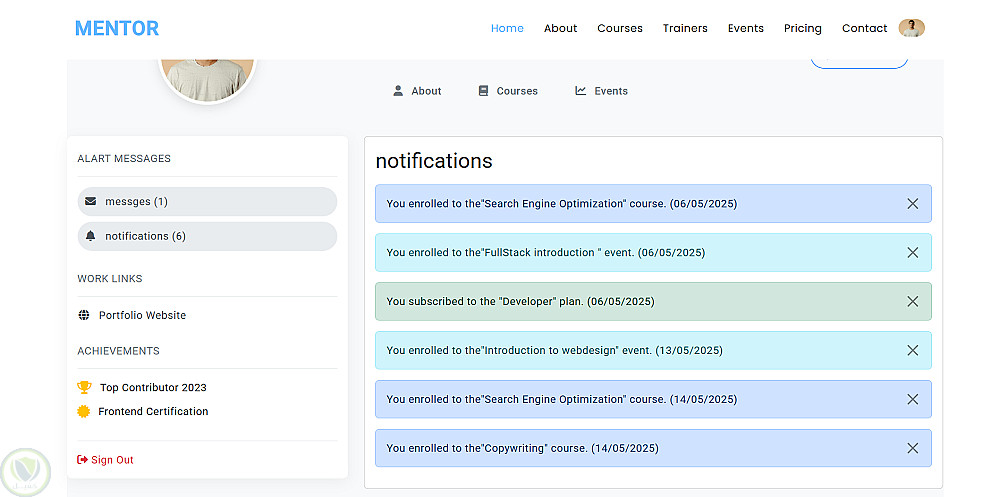Image resolution: width=1000 pixels, height=497 pixels.
Task: Dismiss the "Introduction to webdesign" event notification
Action: [912, 350]
